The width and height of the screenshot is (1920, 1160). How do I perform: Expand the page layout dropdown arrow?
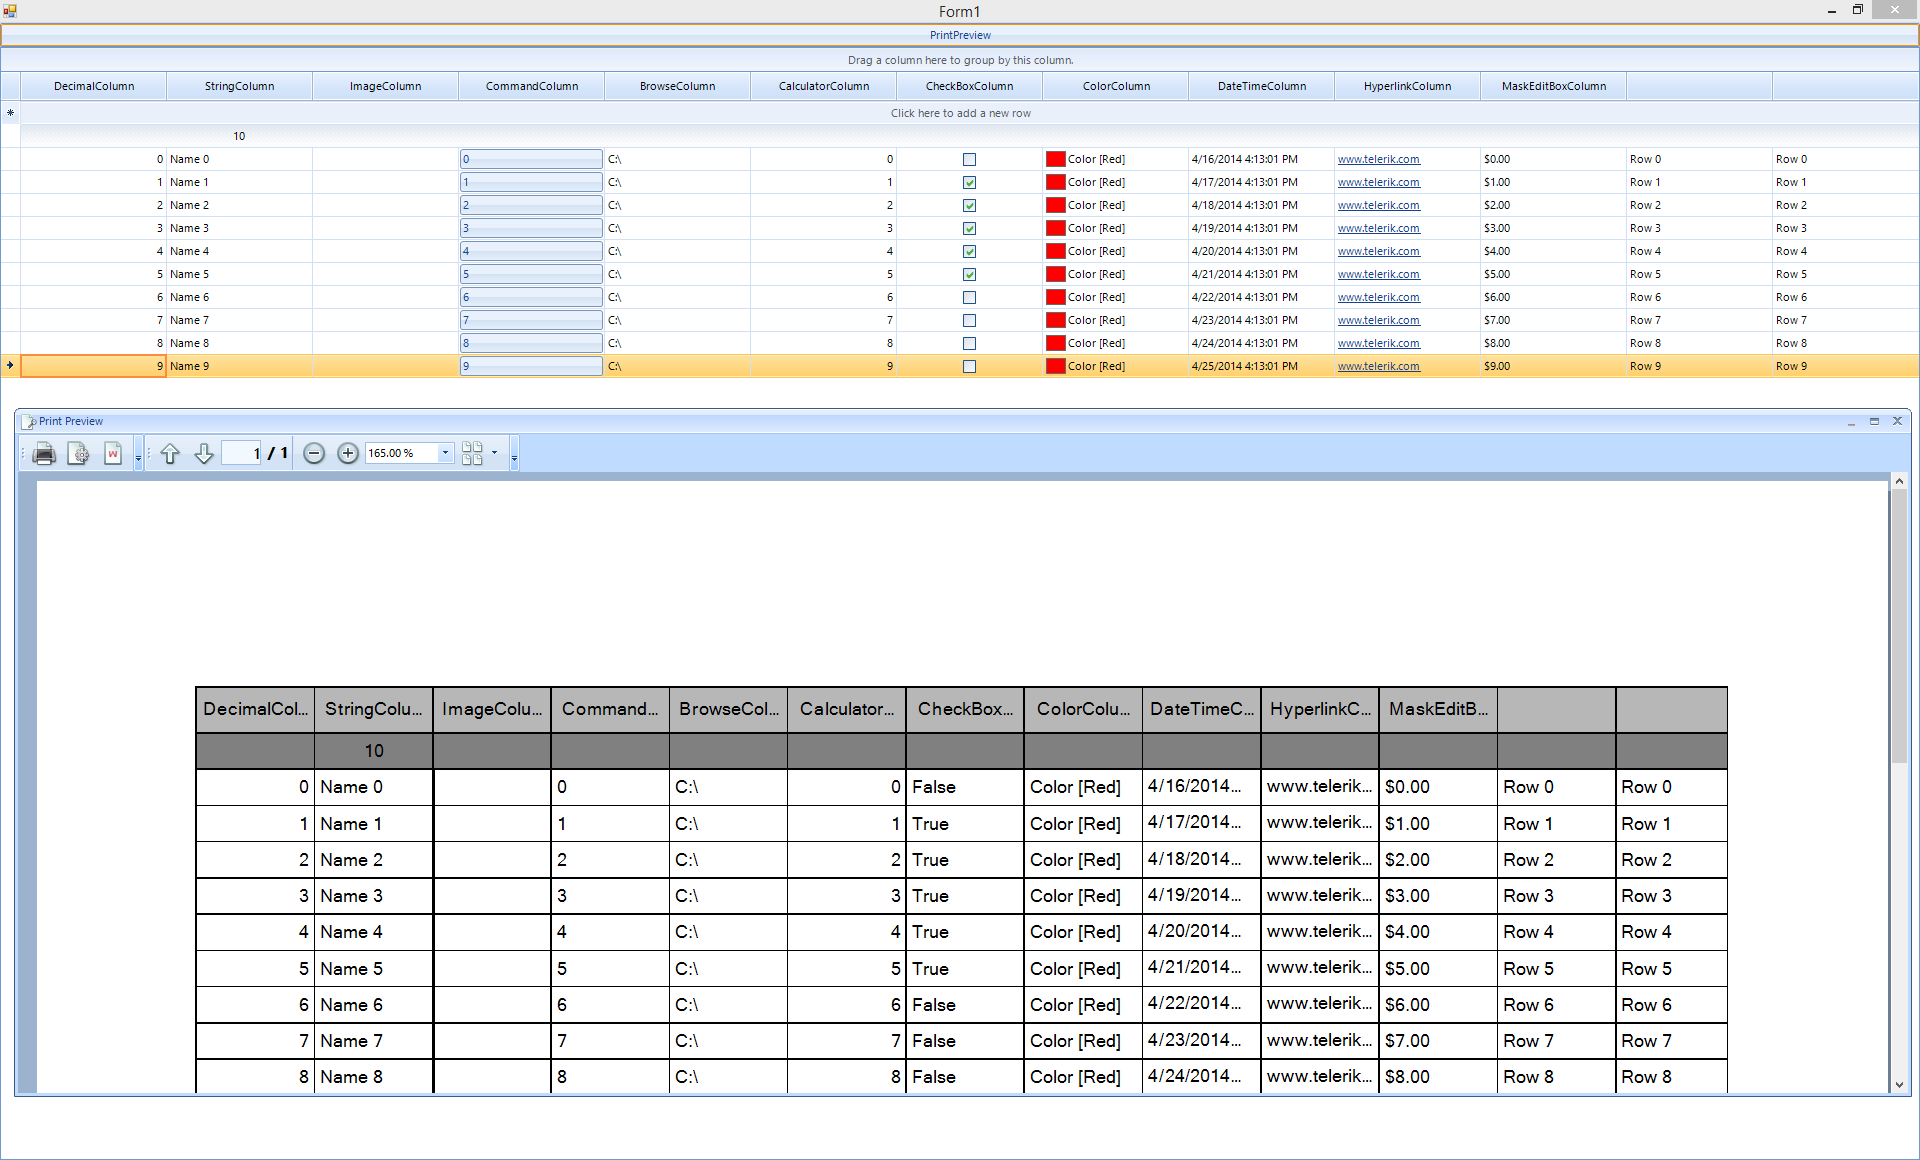(x=494, y=453)
